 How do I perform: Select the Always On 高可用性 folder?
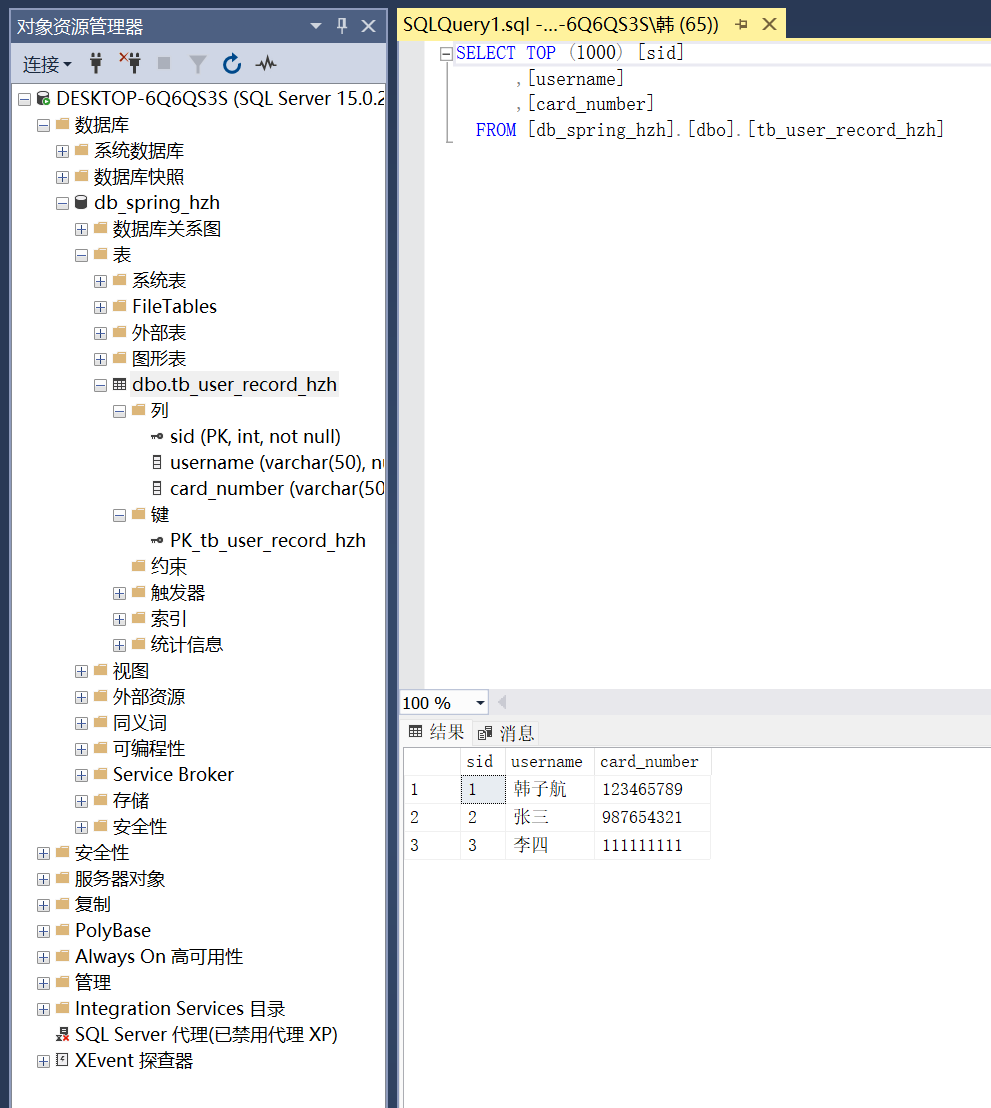159,957
